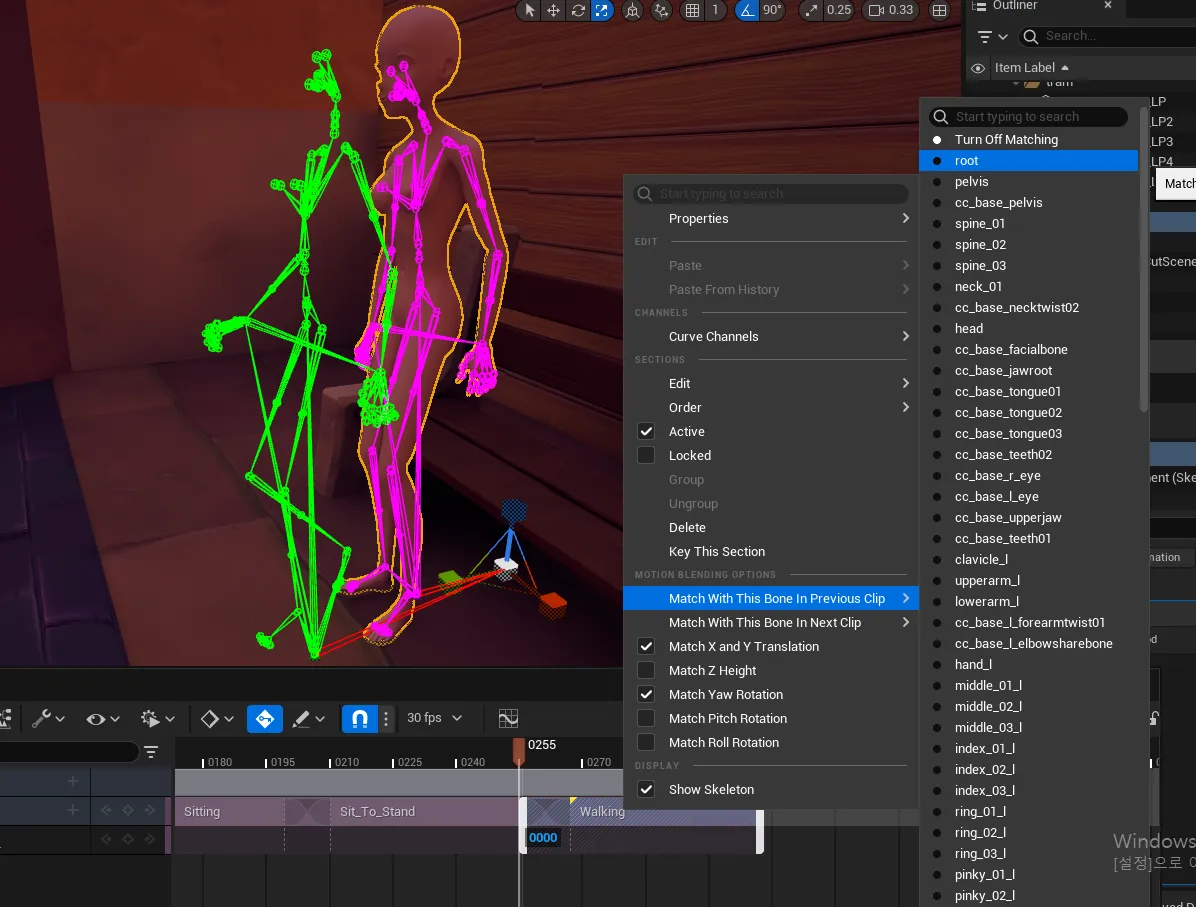Screen dimensions: 1196x907
Task: Toggle rotation angle snapping icon
Action: point(747,10)
